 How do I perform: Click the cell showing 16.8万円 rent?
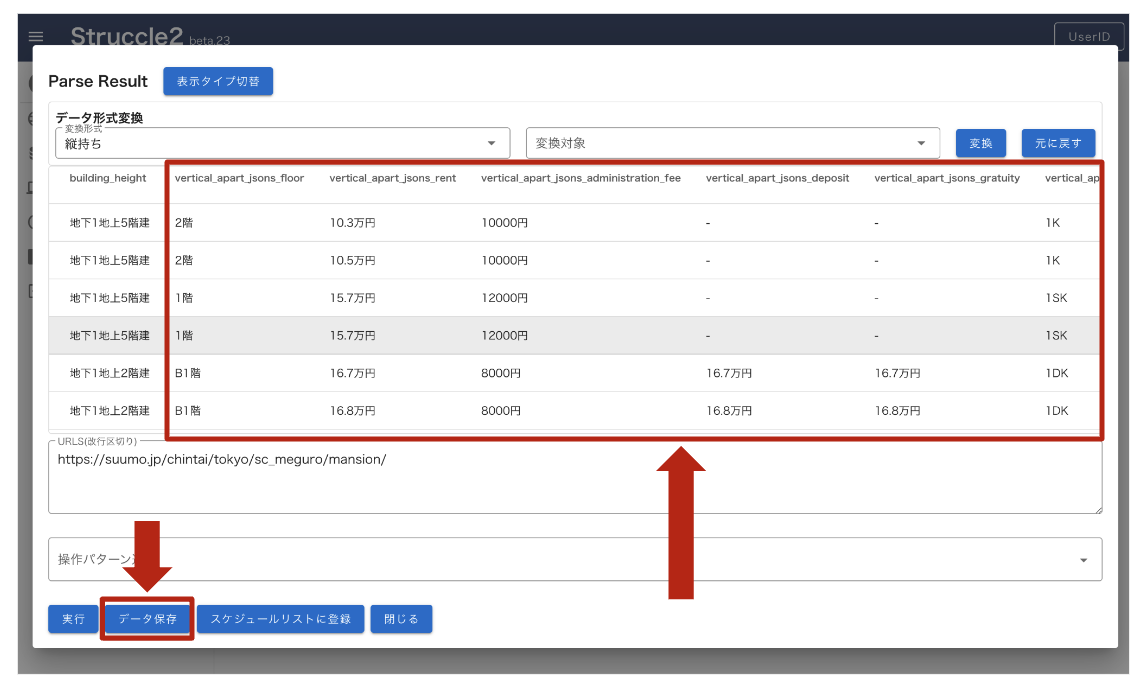(x=353, y=410)
